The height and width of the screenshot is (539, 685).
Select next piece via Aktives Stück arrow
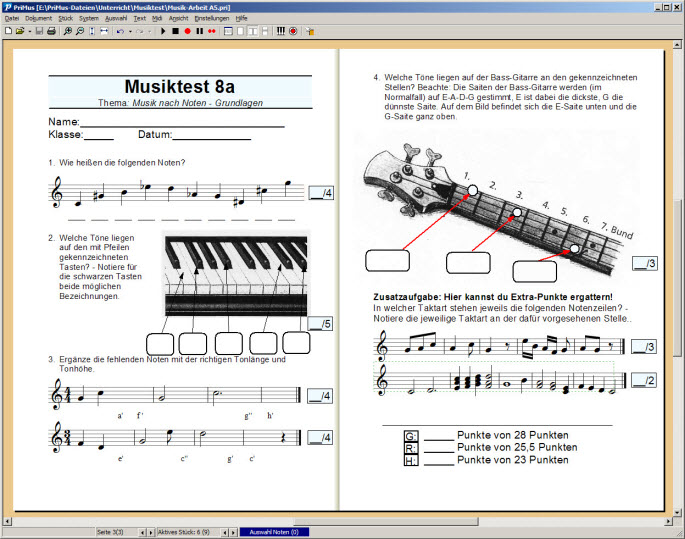click(230, 532)
